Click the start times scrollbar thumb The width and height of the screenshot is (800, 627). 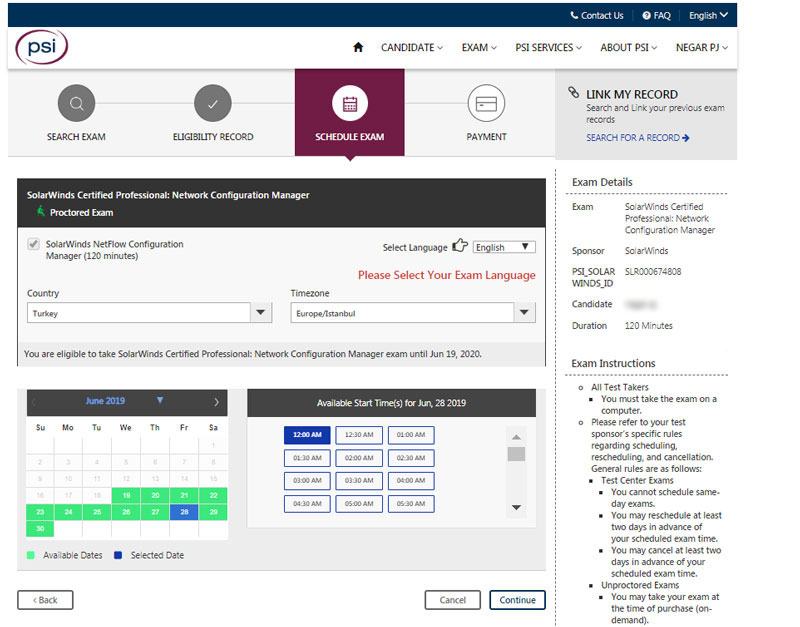point(516,454)
